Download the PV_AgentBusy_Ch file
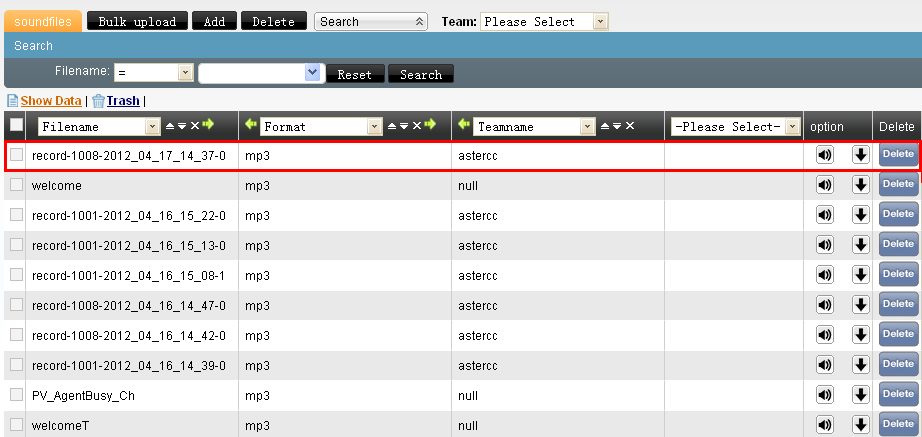This screenshot has height=437, width=922. click(860, 395)
